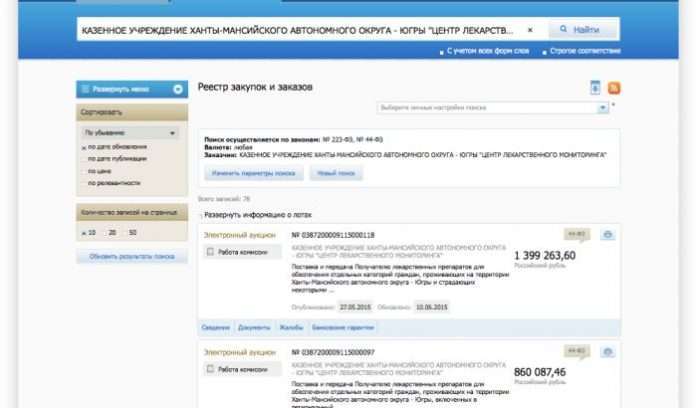
Task: Click the magnifier icon in Найти button
Action: 563,29
